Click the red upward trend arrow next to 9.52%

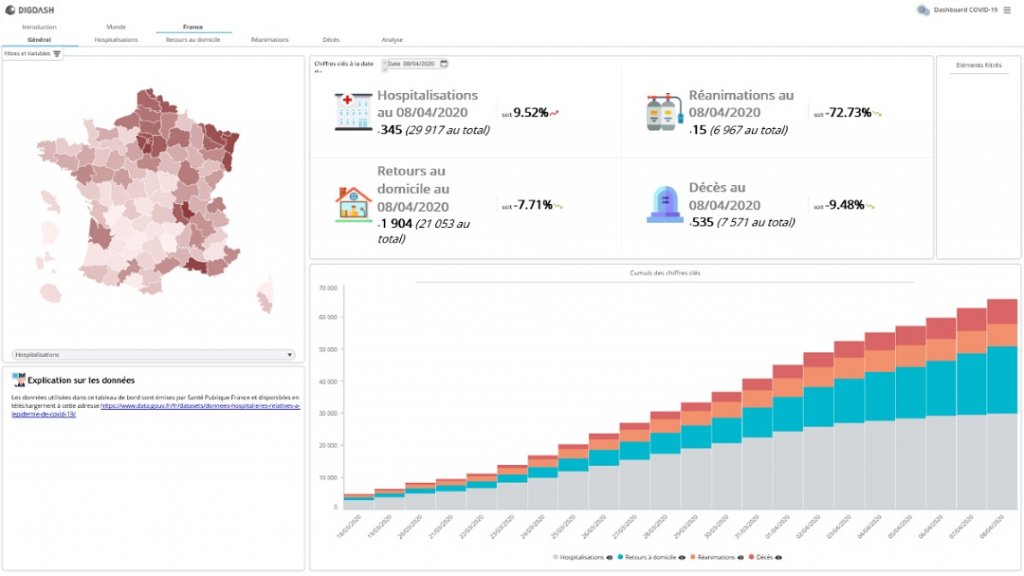click(x=554, y=113)
